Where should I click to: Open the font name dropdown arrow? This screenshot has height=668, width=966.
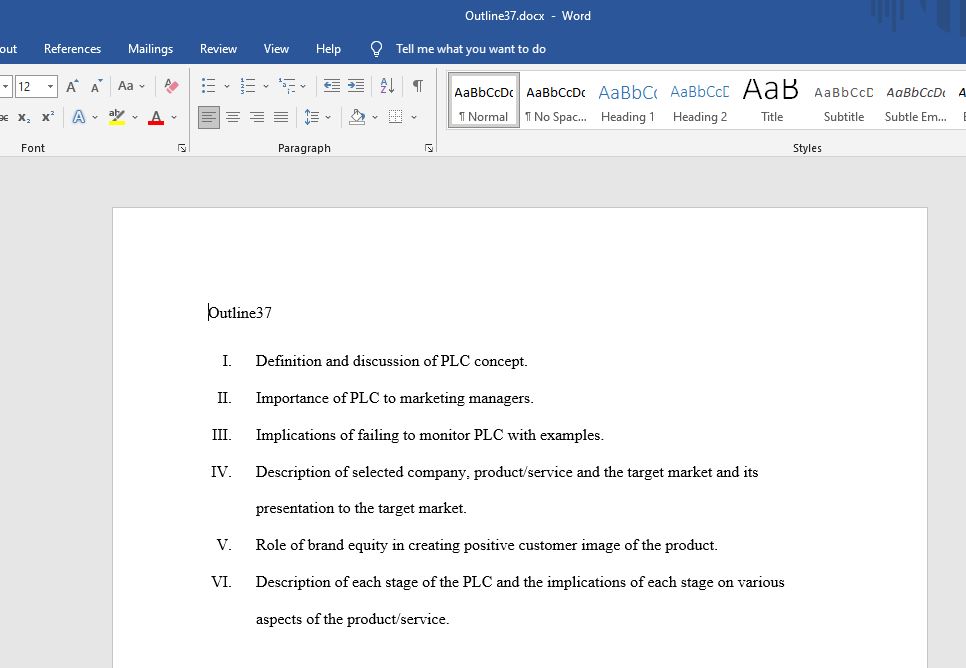pyautogui.click(x=5, y=86)
